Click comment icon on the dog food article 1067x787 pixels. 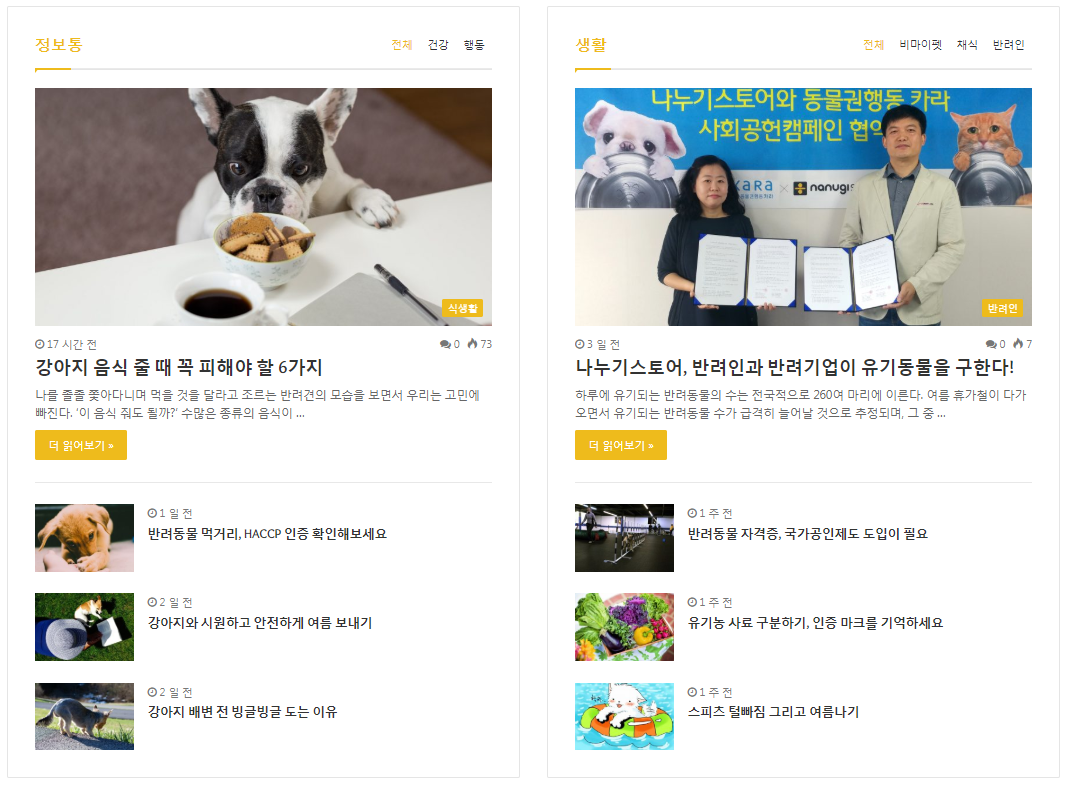tap(445, 344)
